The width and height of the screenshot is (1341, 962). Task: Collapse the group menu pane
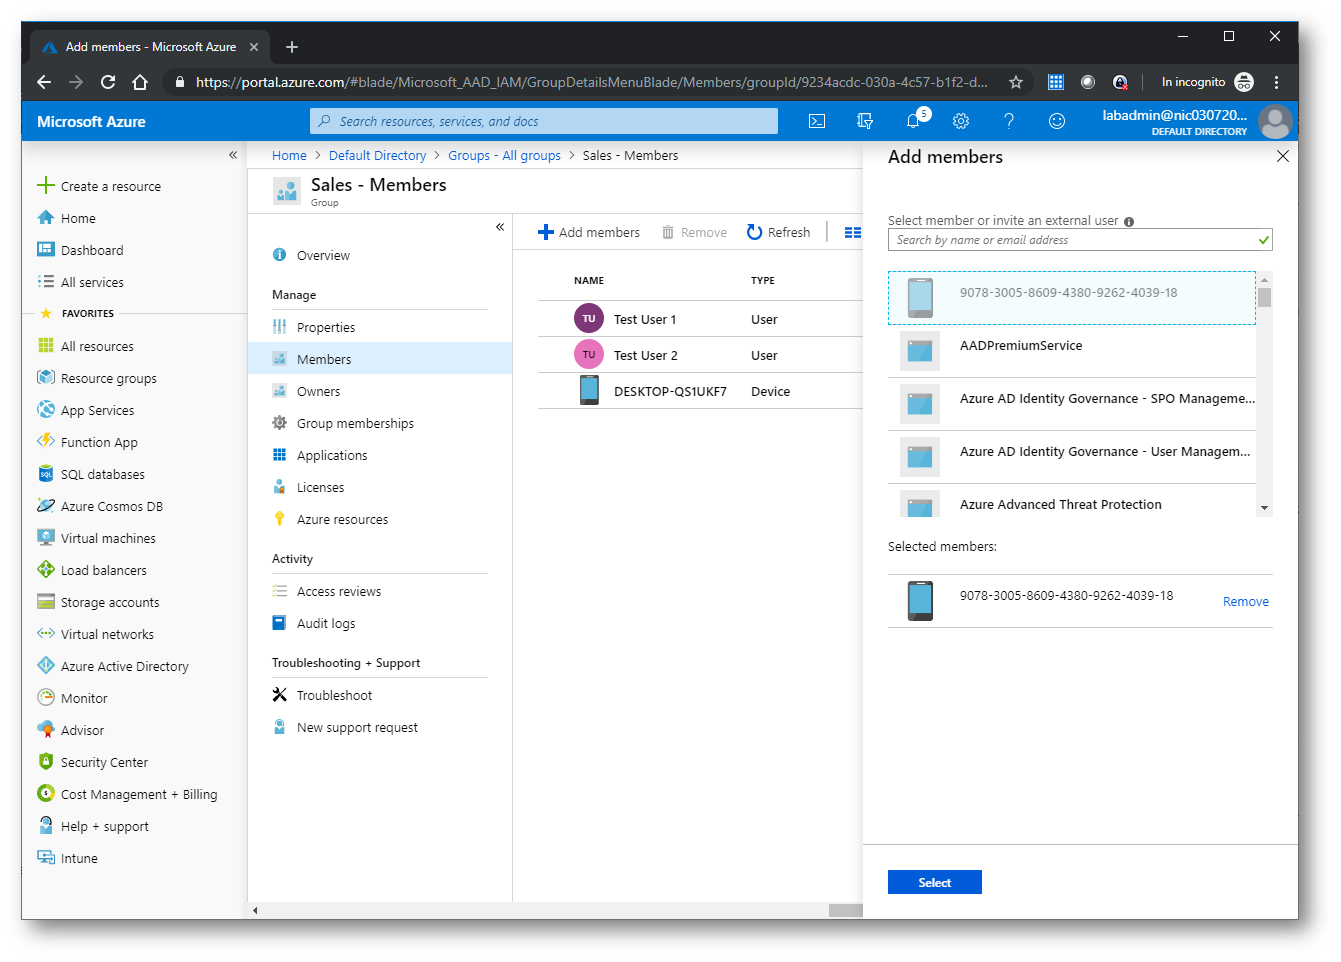[x=500, y=227]
